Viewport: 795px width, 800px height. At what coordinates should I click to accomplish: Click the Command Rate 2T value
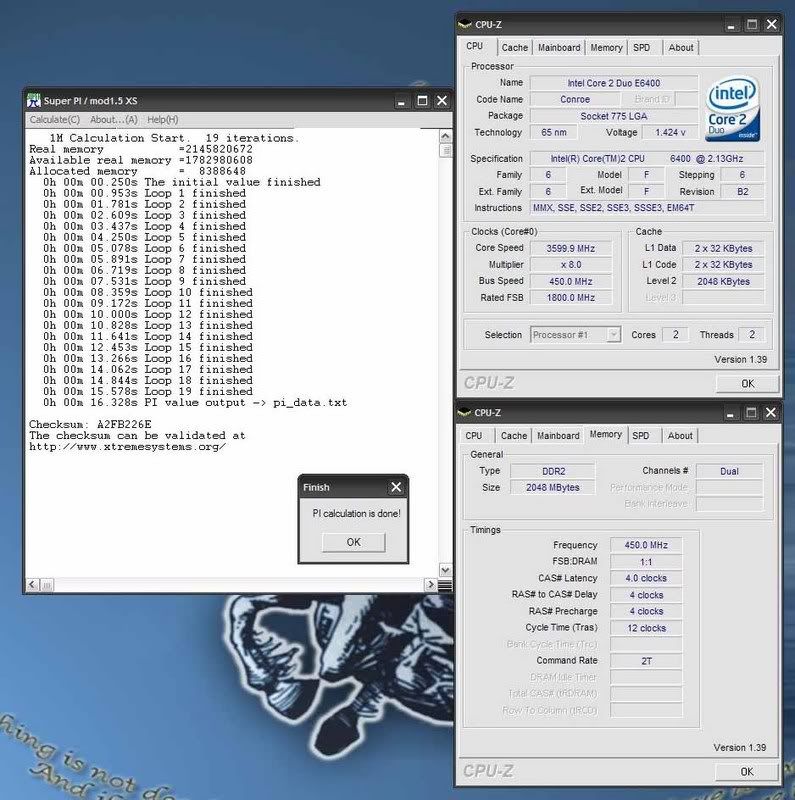[x=646, y=661]
